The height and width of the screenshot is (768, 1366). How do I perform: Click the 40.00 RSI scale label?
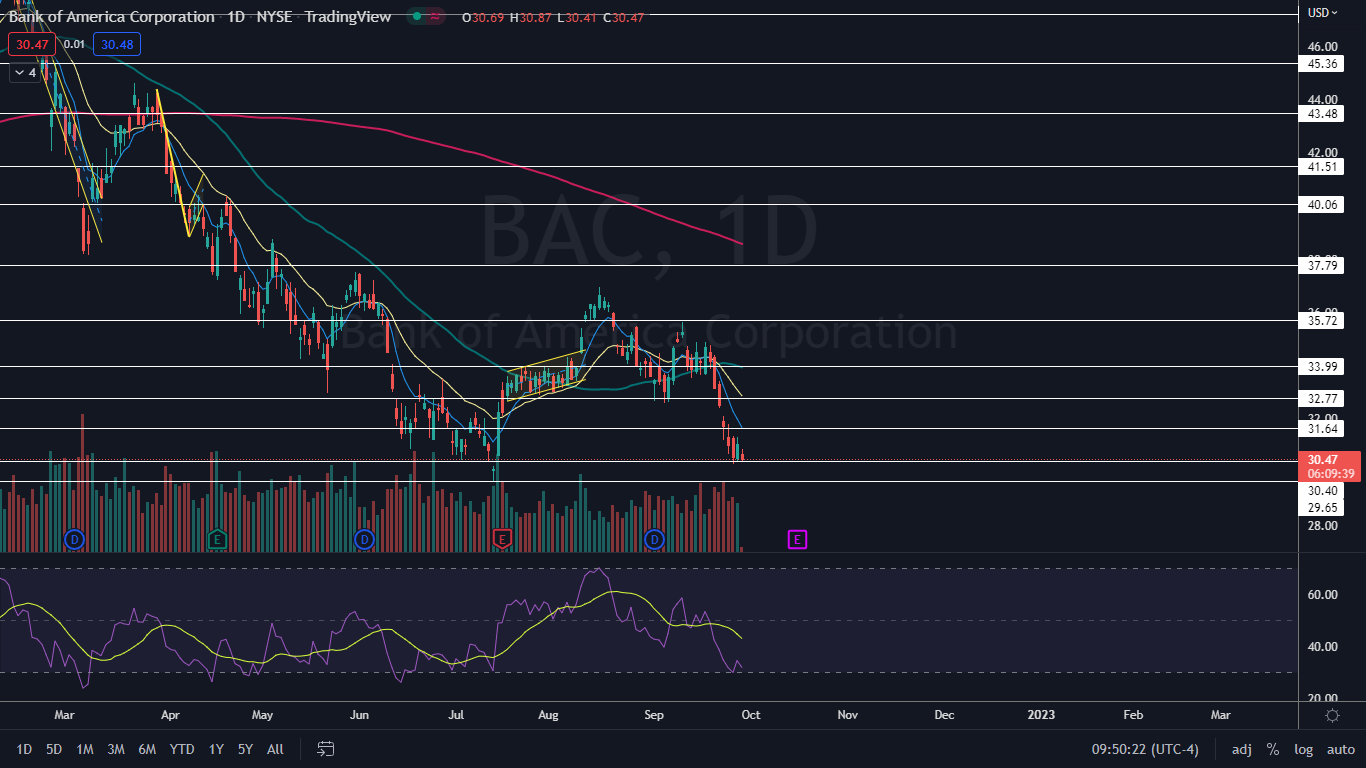(x=1323, y=647)
